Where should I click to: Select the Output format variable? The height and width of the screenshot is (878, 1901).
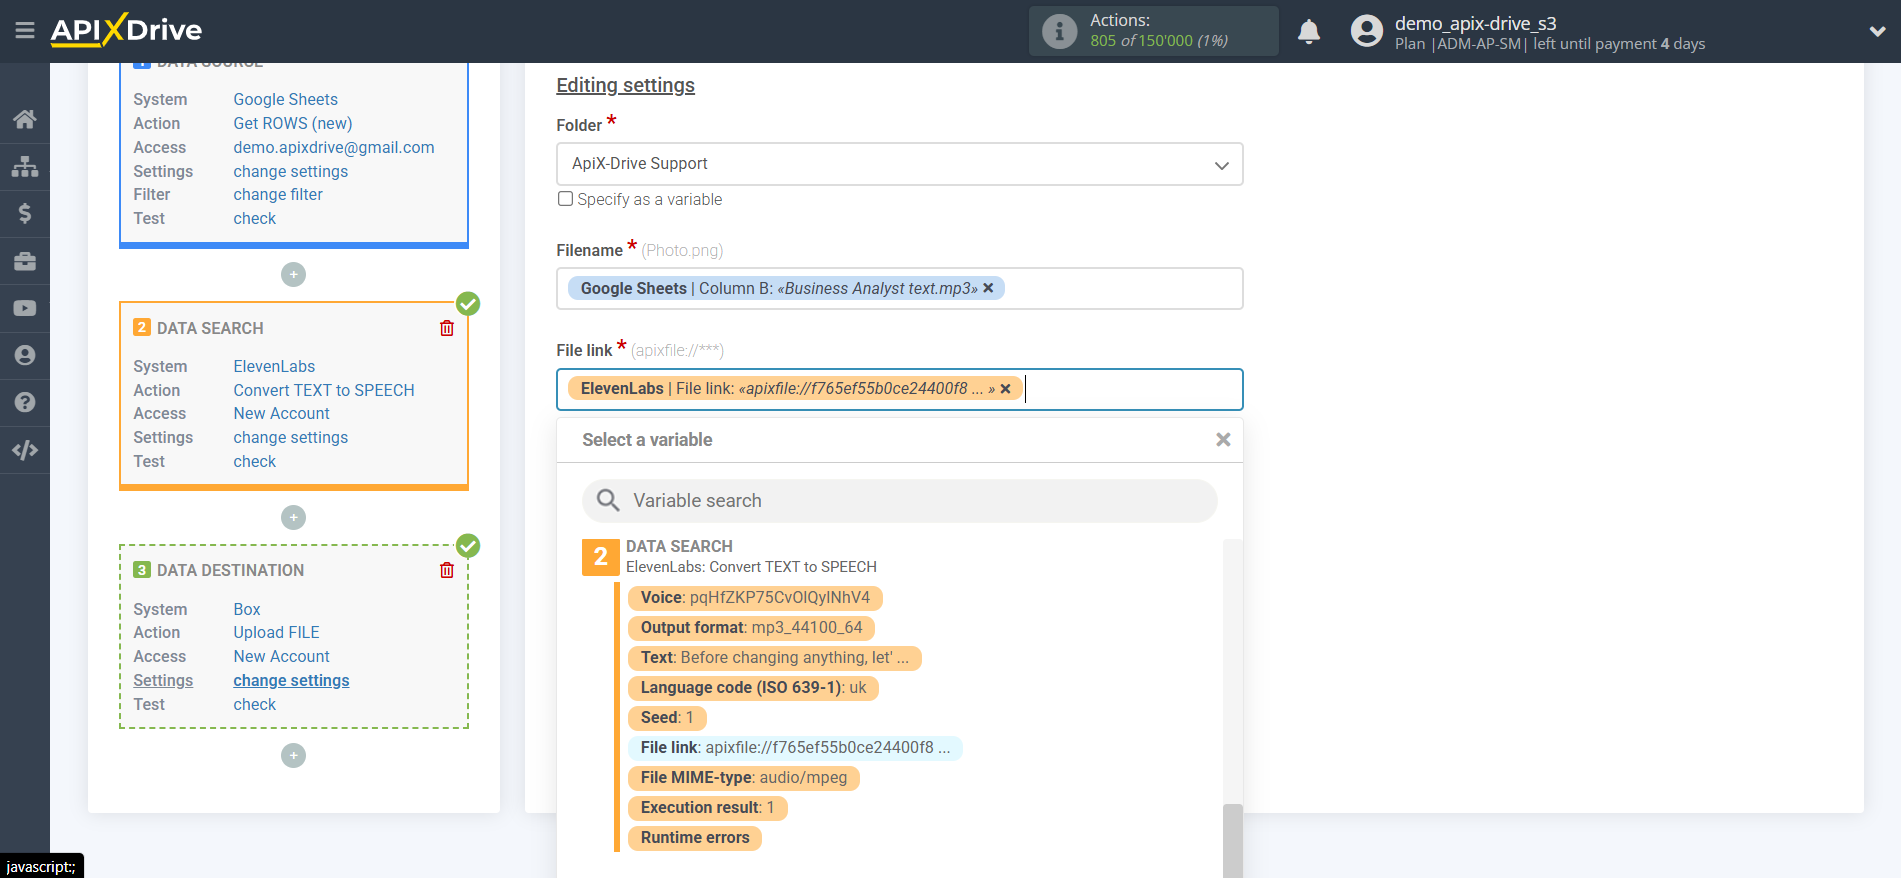tap(751, 628)
